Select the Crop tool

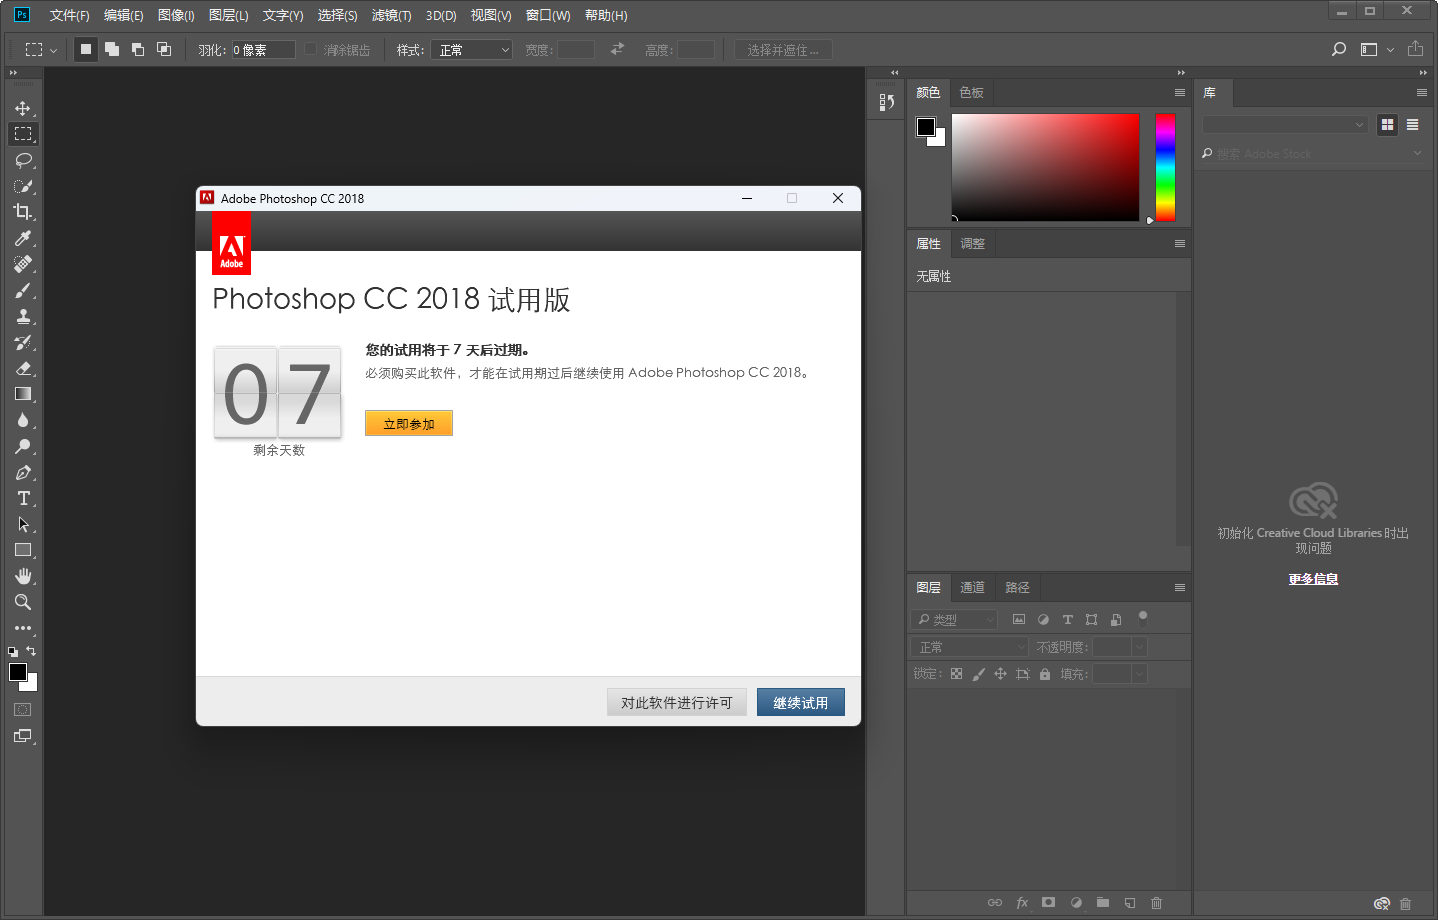(x=23, y=212)
